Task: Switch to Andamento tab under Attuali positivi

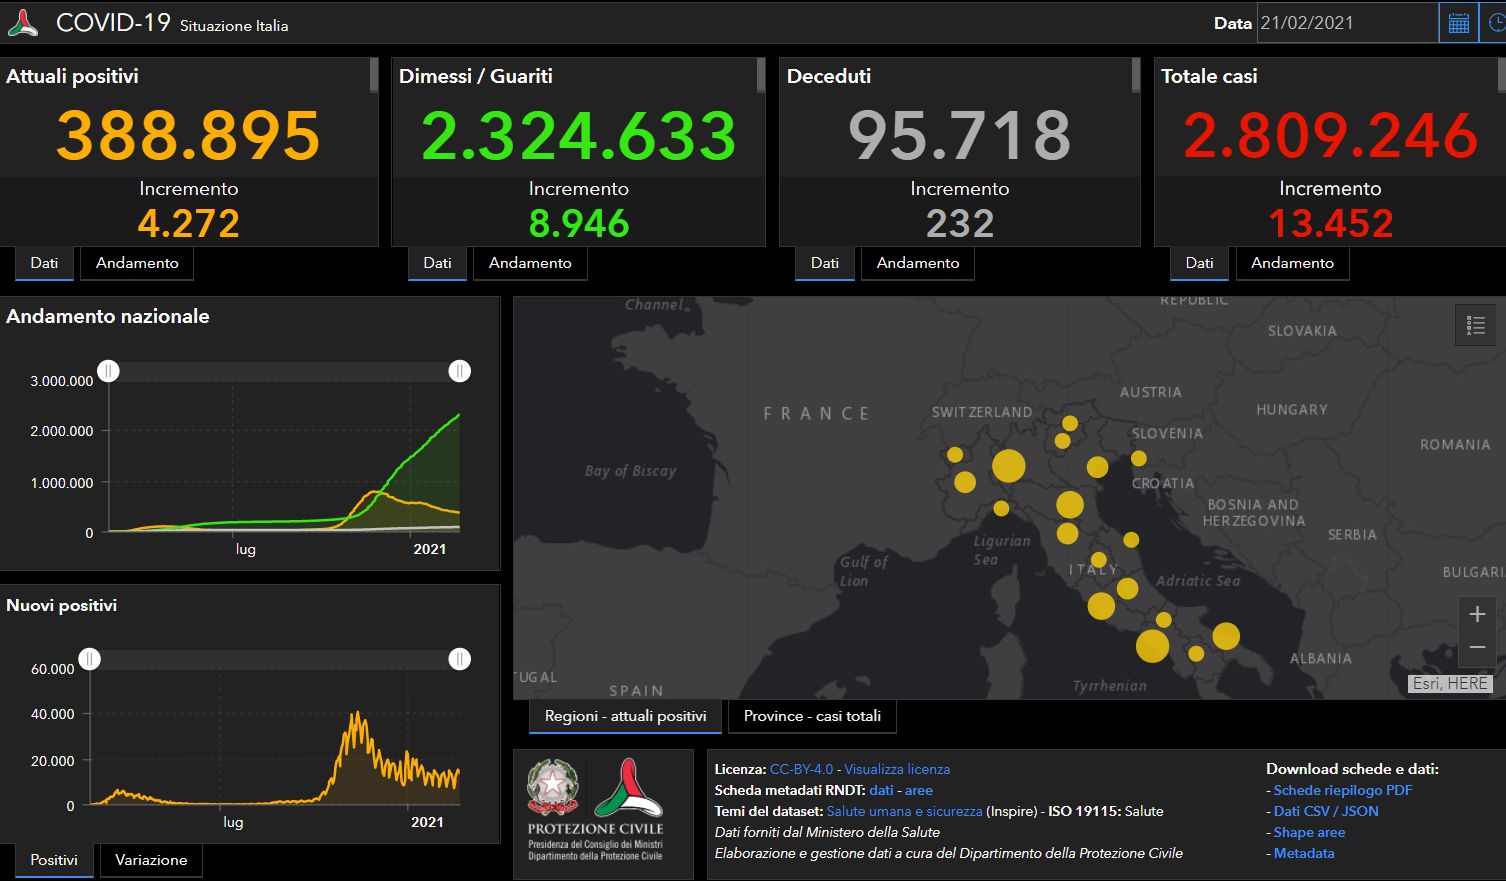Action: (x=137, y=263)
